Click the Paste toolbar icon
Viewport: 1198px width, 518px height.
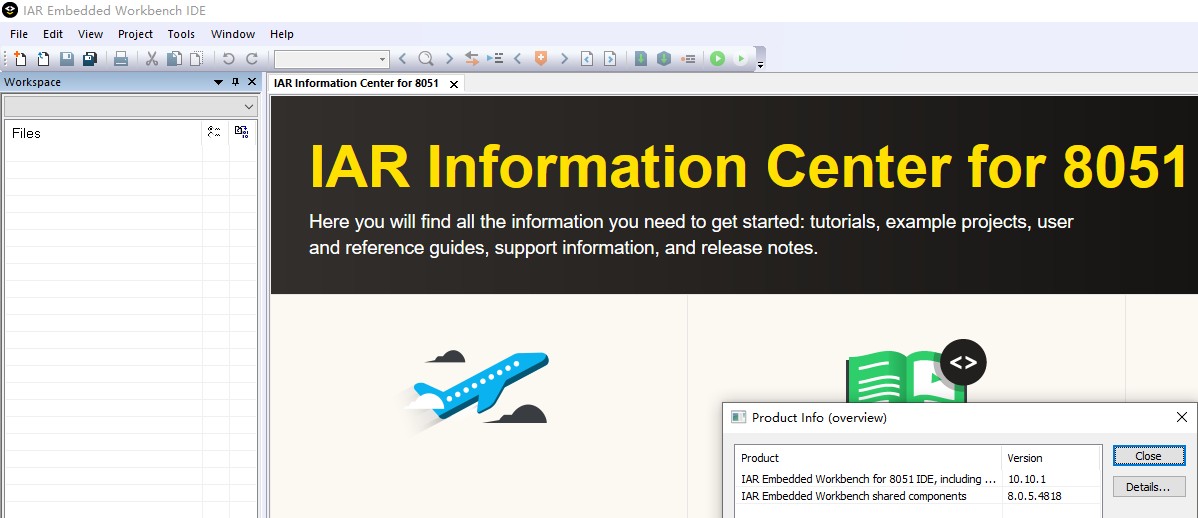pos(196,59)
